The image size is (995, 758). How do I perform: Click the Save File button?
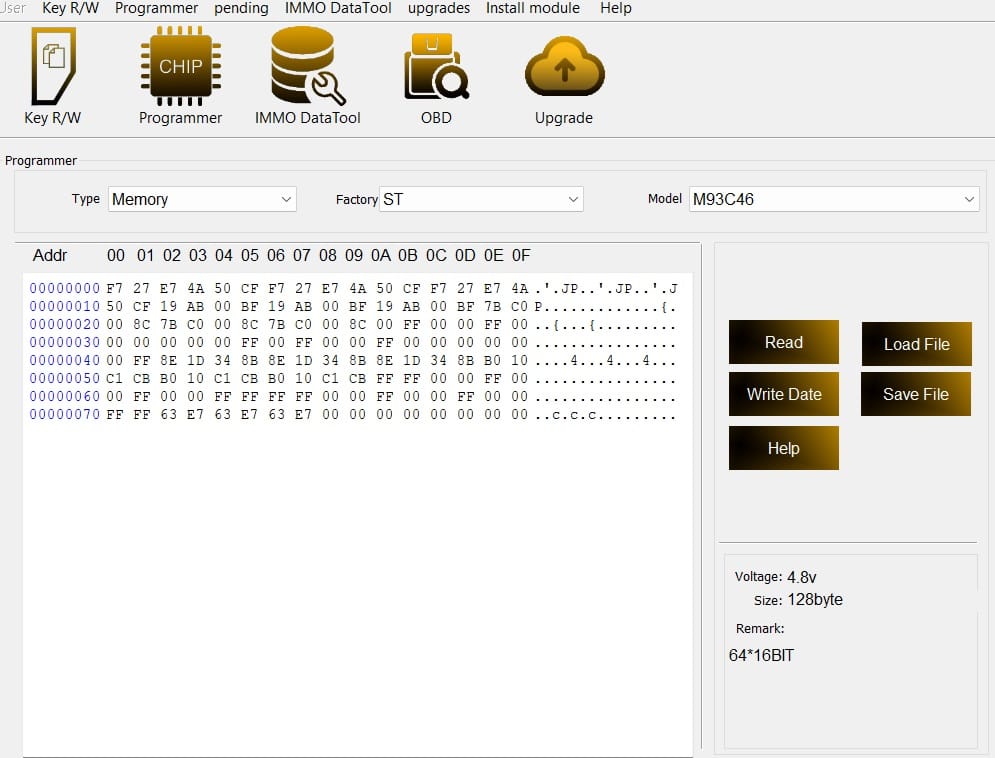tap(916, 394)
